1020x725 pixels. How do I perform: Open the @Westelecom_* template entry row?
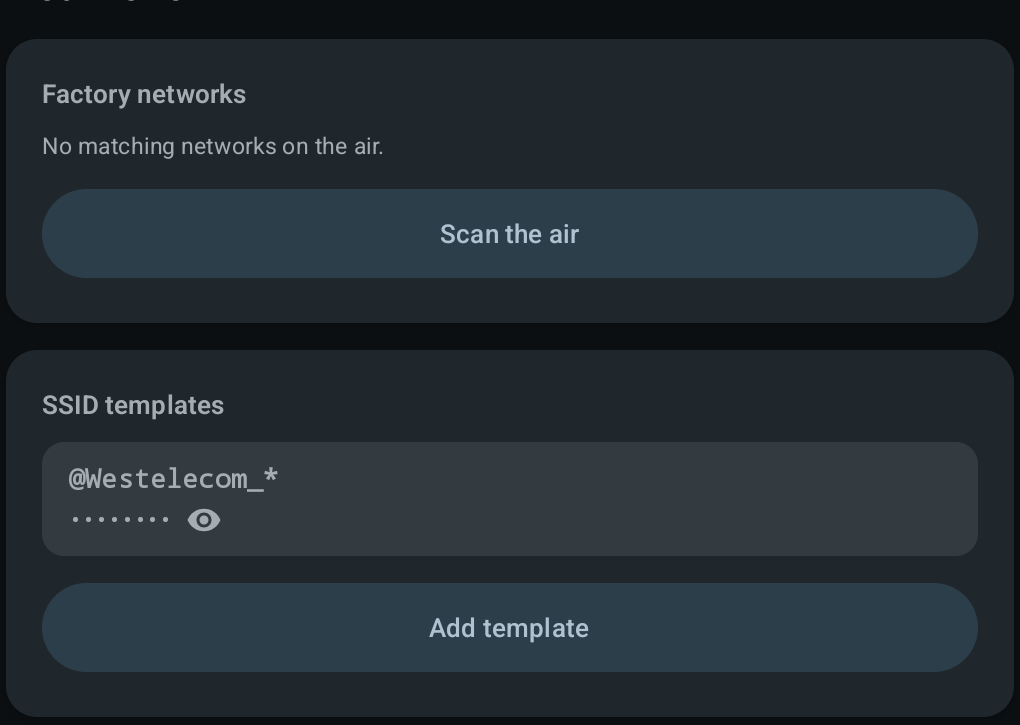509,499
